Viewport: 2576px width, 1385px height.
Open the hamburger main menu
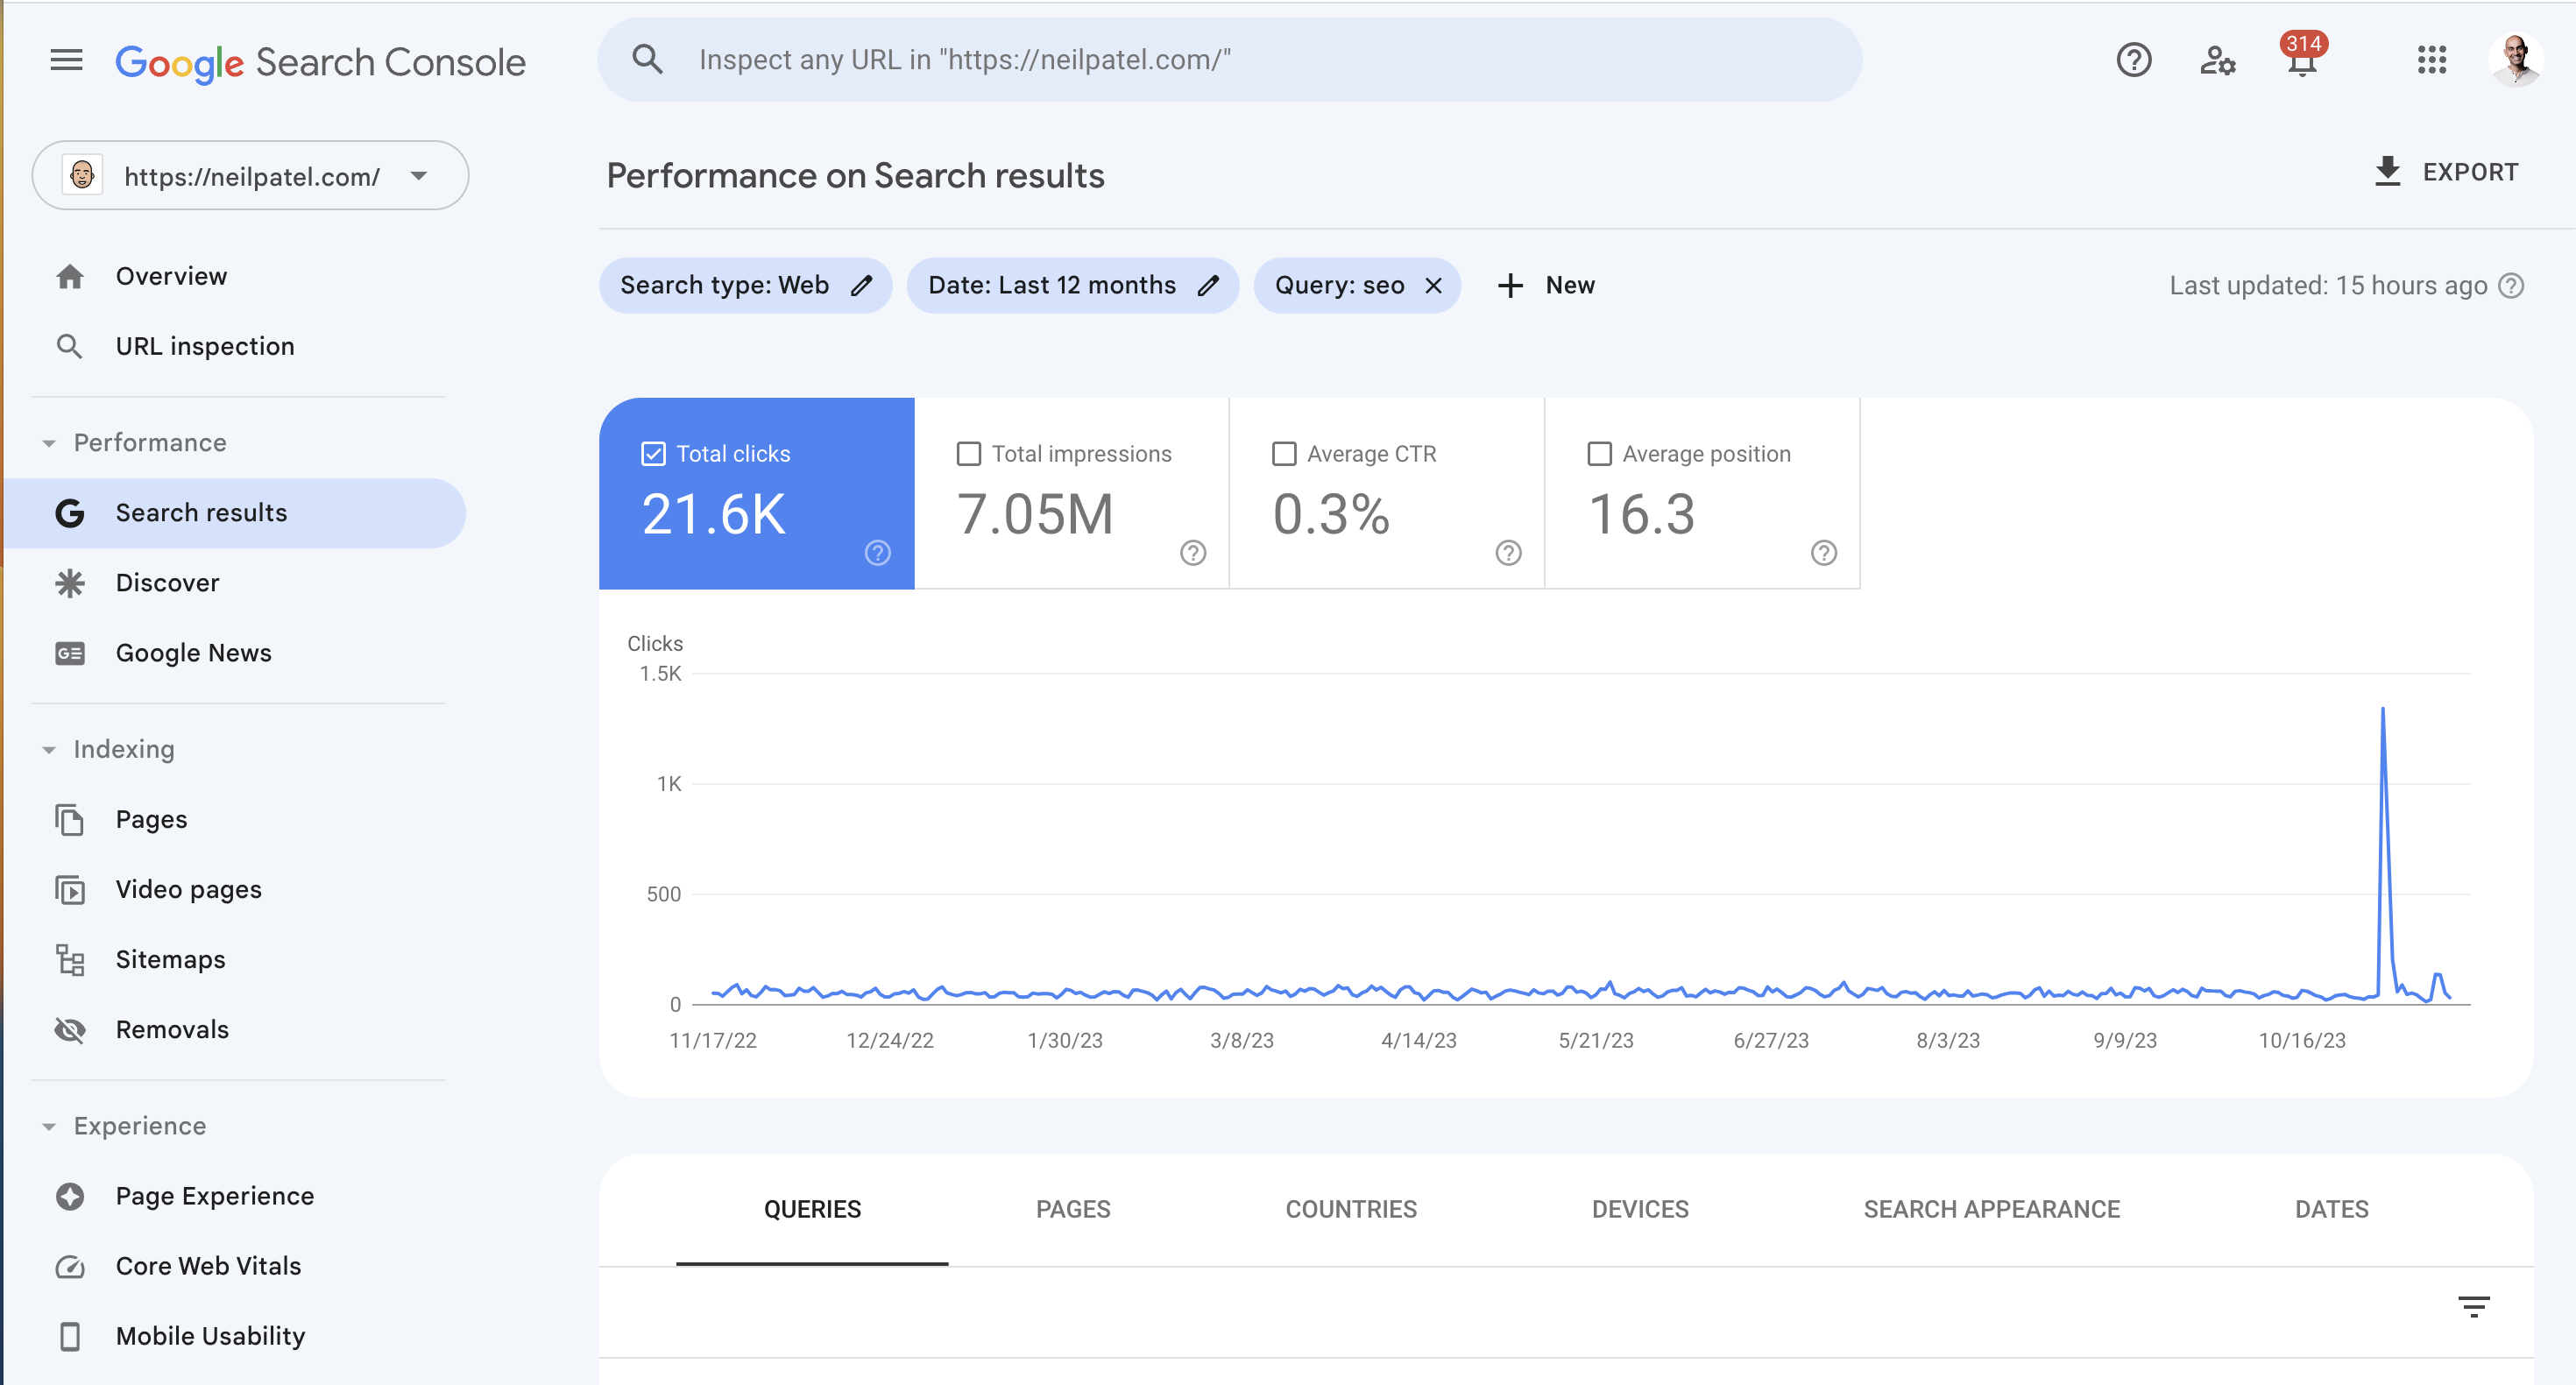[x=66, y=60]
